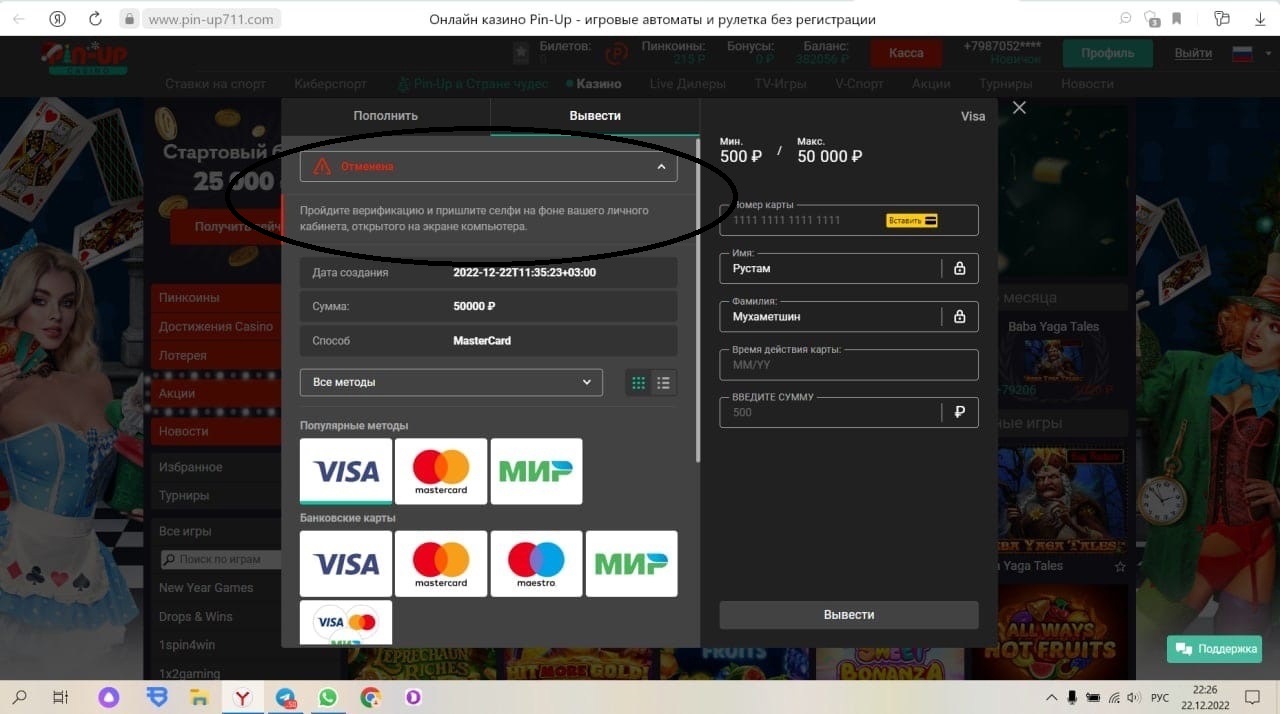Open the Поддержка support chat
This screenshot has height=714, width=1280.
point(1214,649)
